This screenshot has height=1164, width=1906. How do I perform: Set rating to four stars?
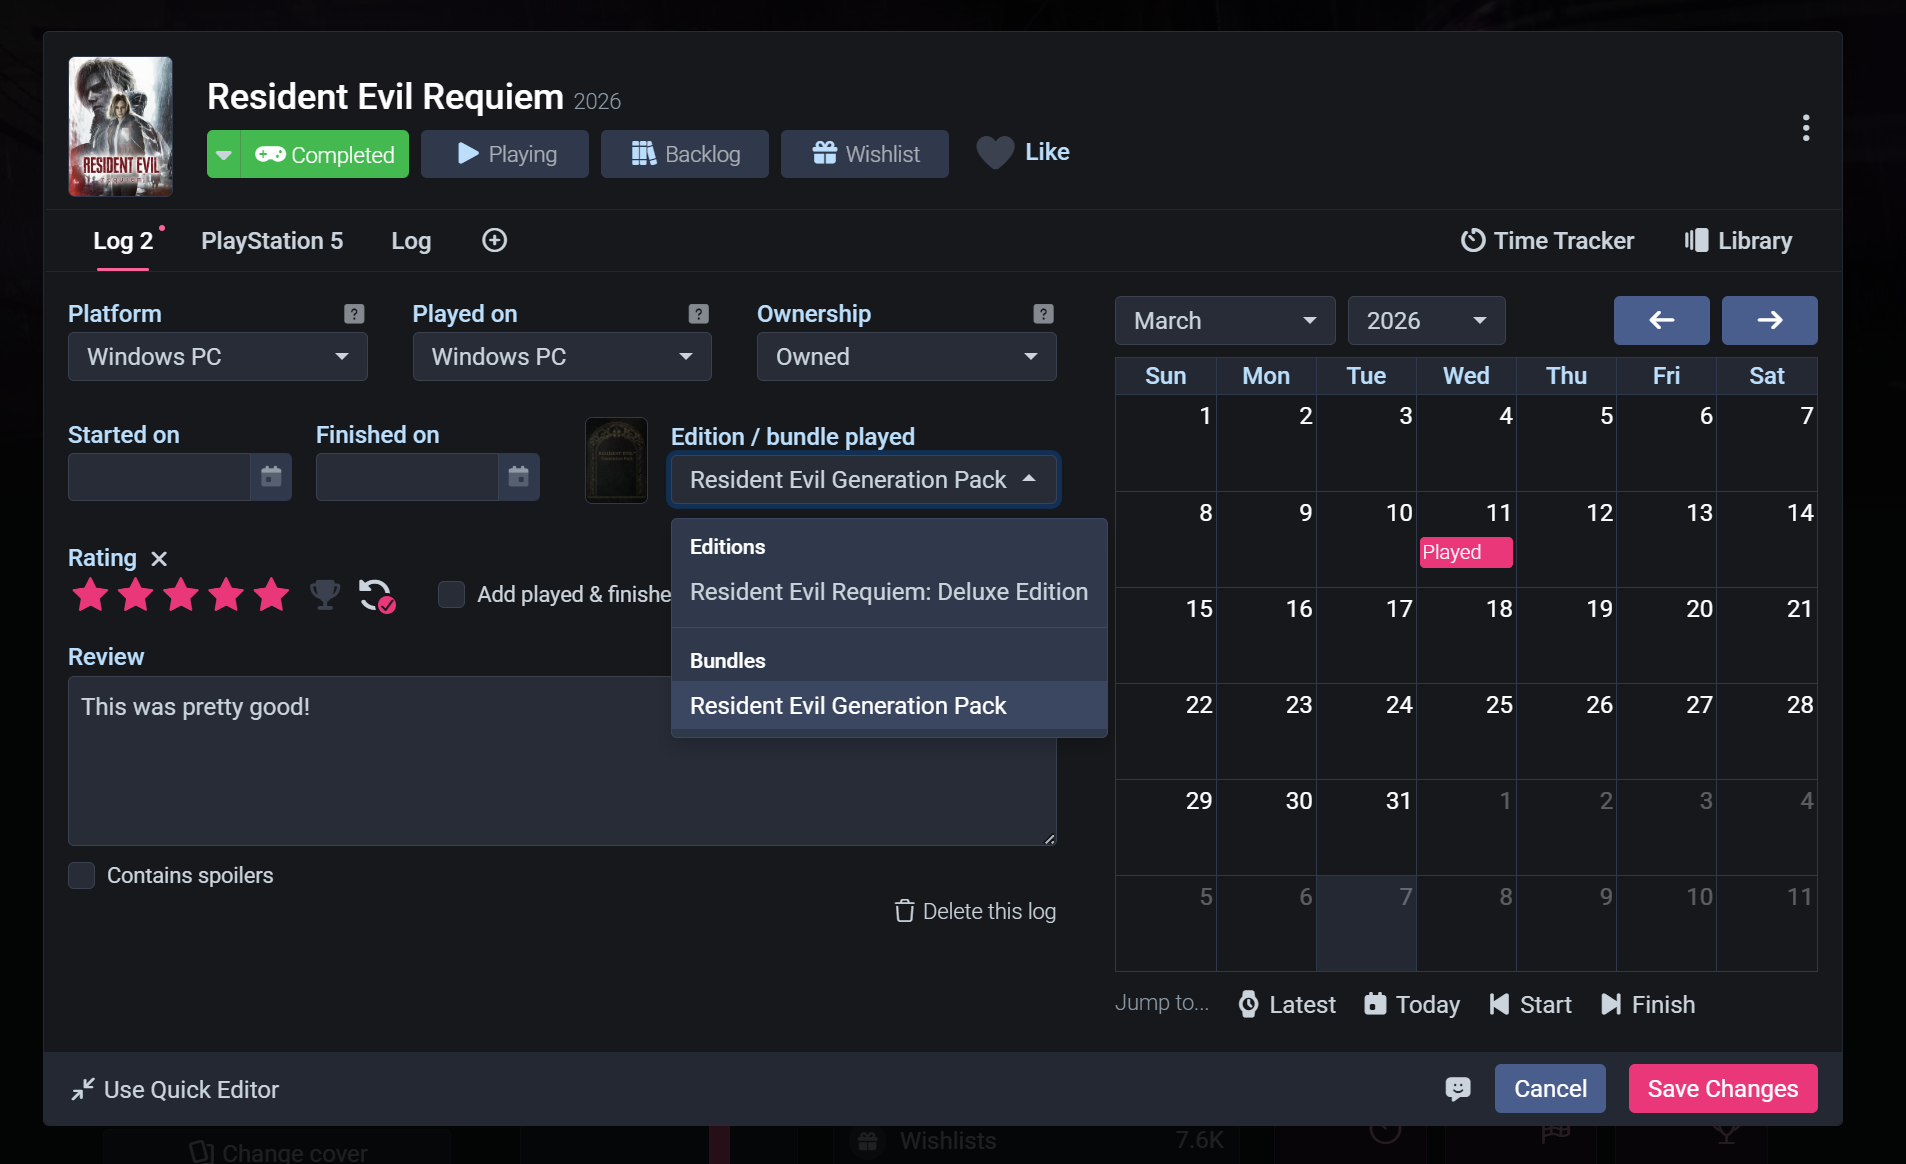pyautogui.click(x=226, y=594)
